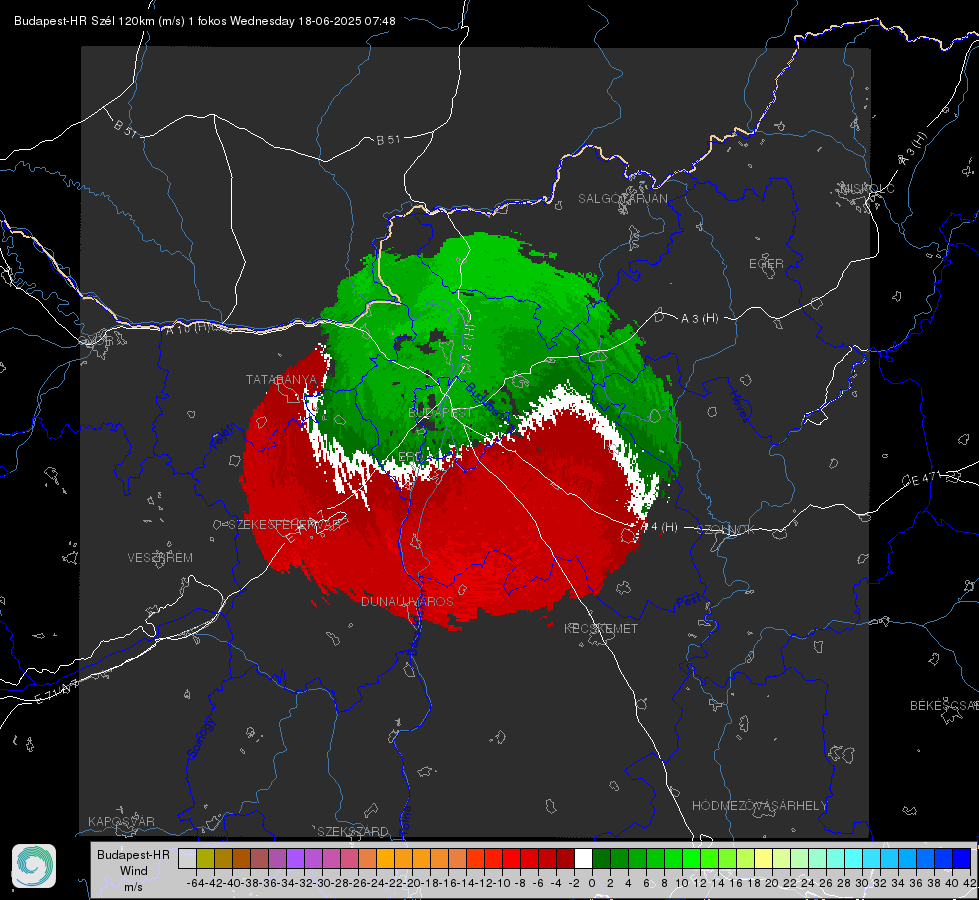
Task: Select the light gray first legend swatch
Action: coord(187,858)
